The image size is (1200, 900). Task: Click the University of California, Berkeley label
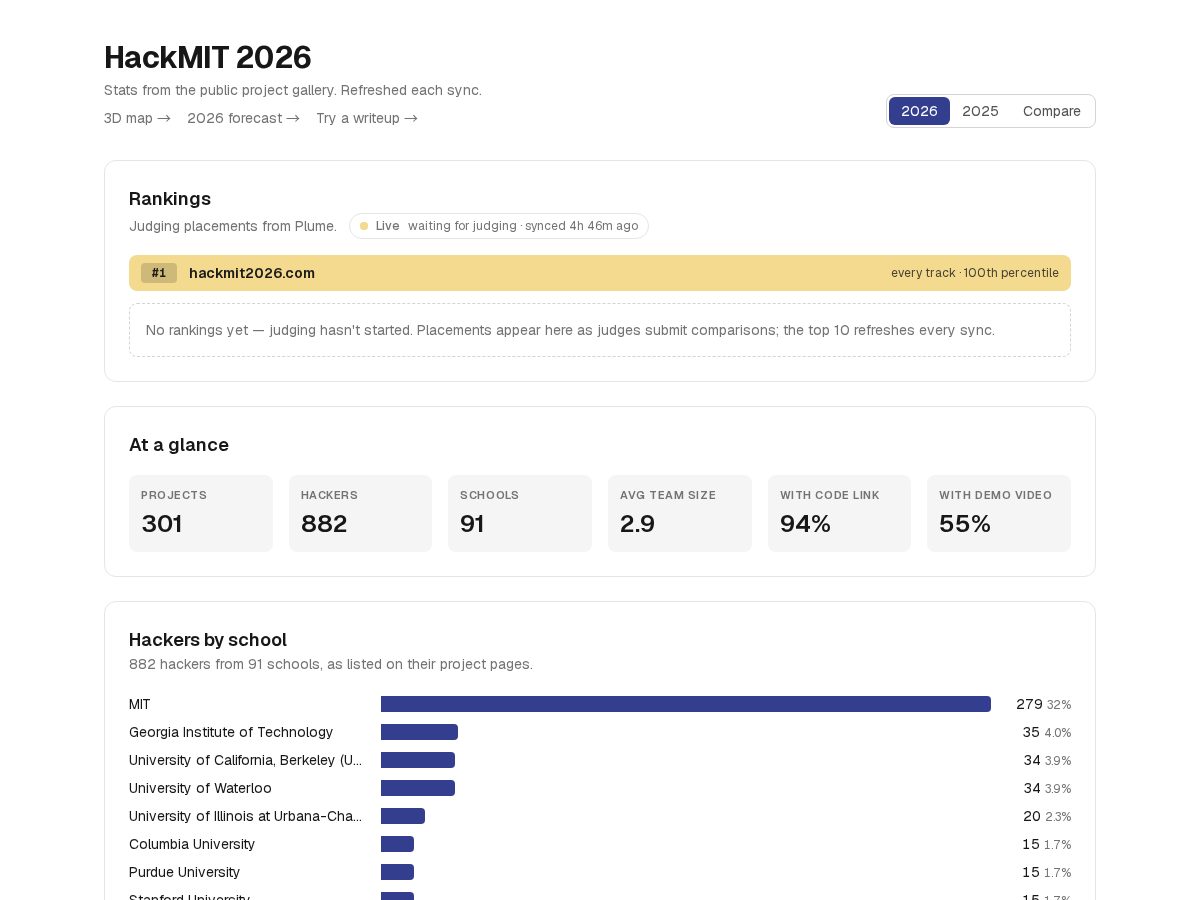point(246,760)
